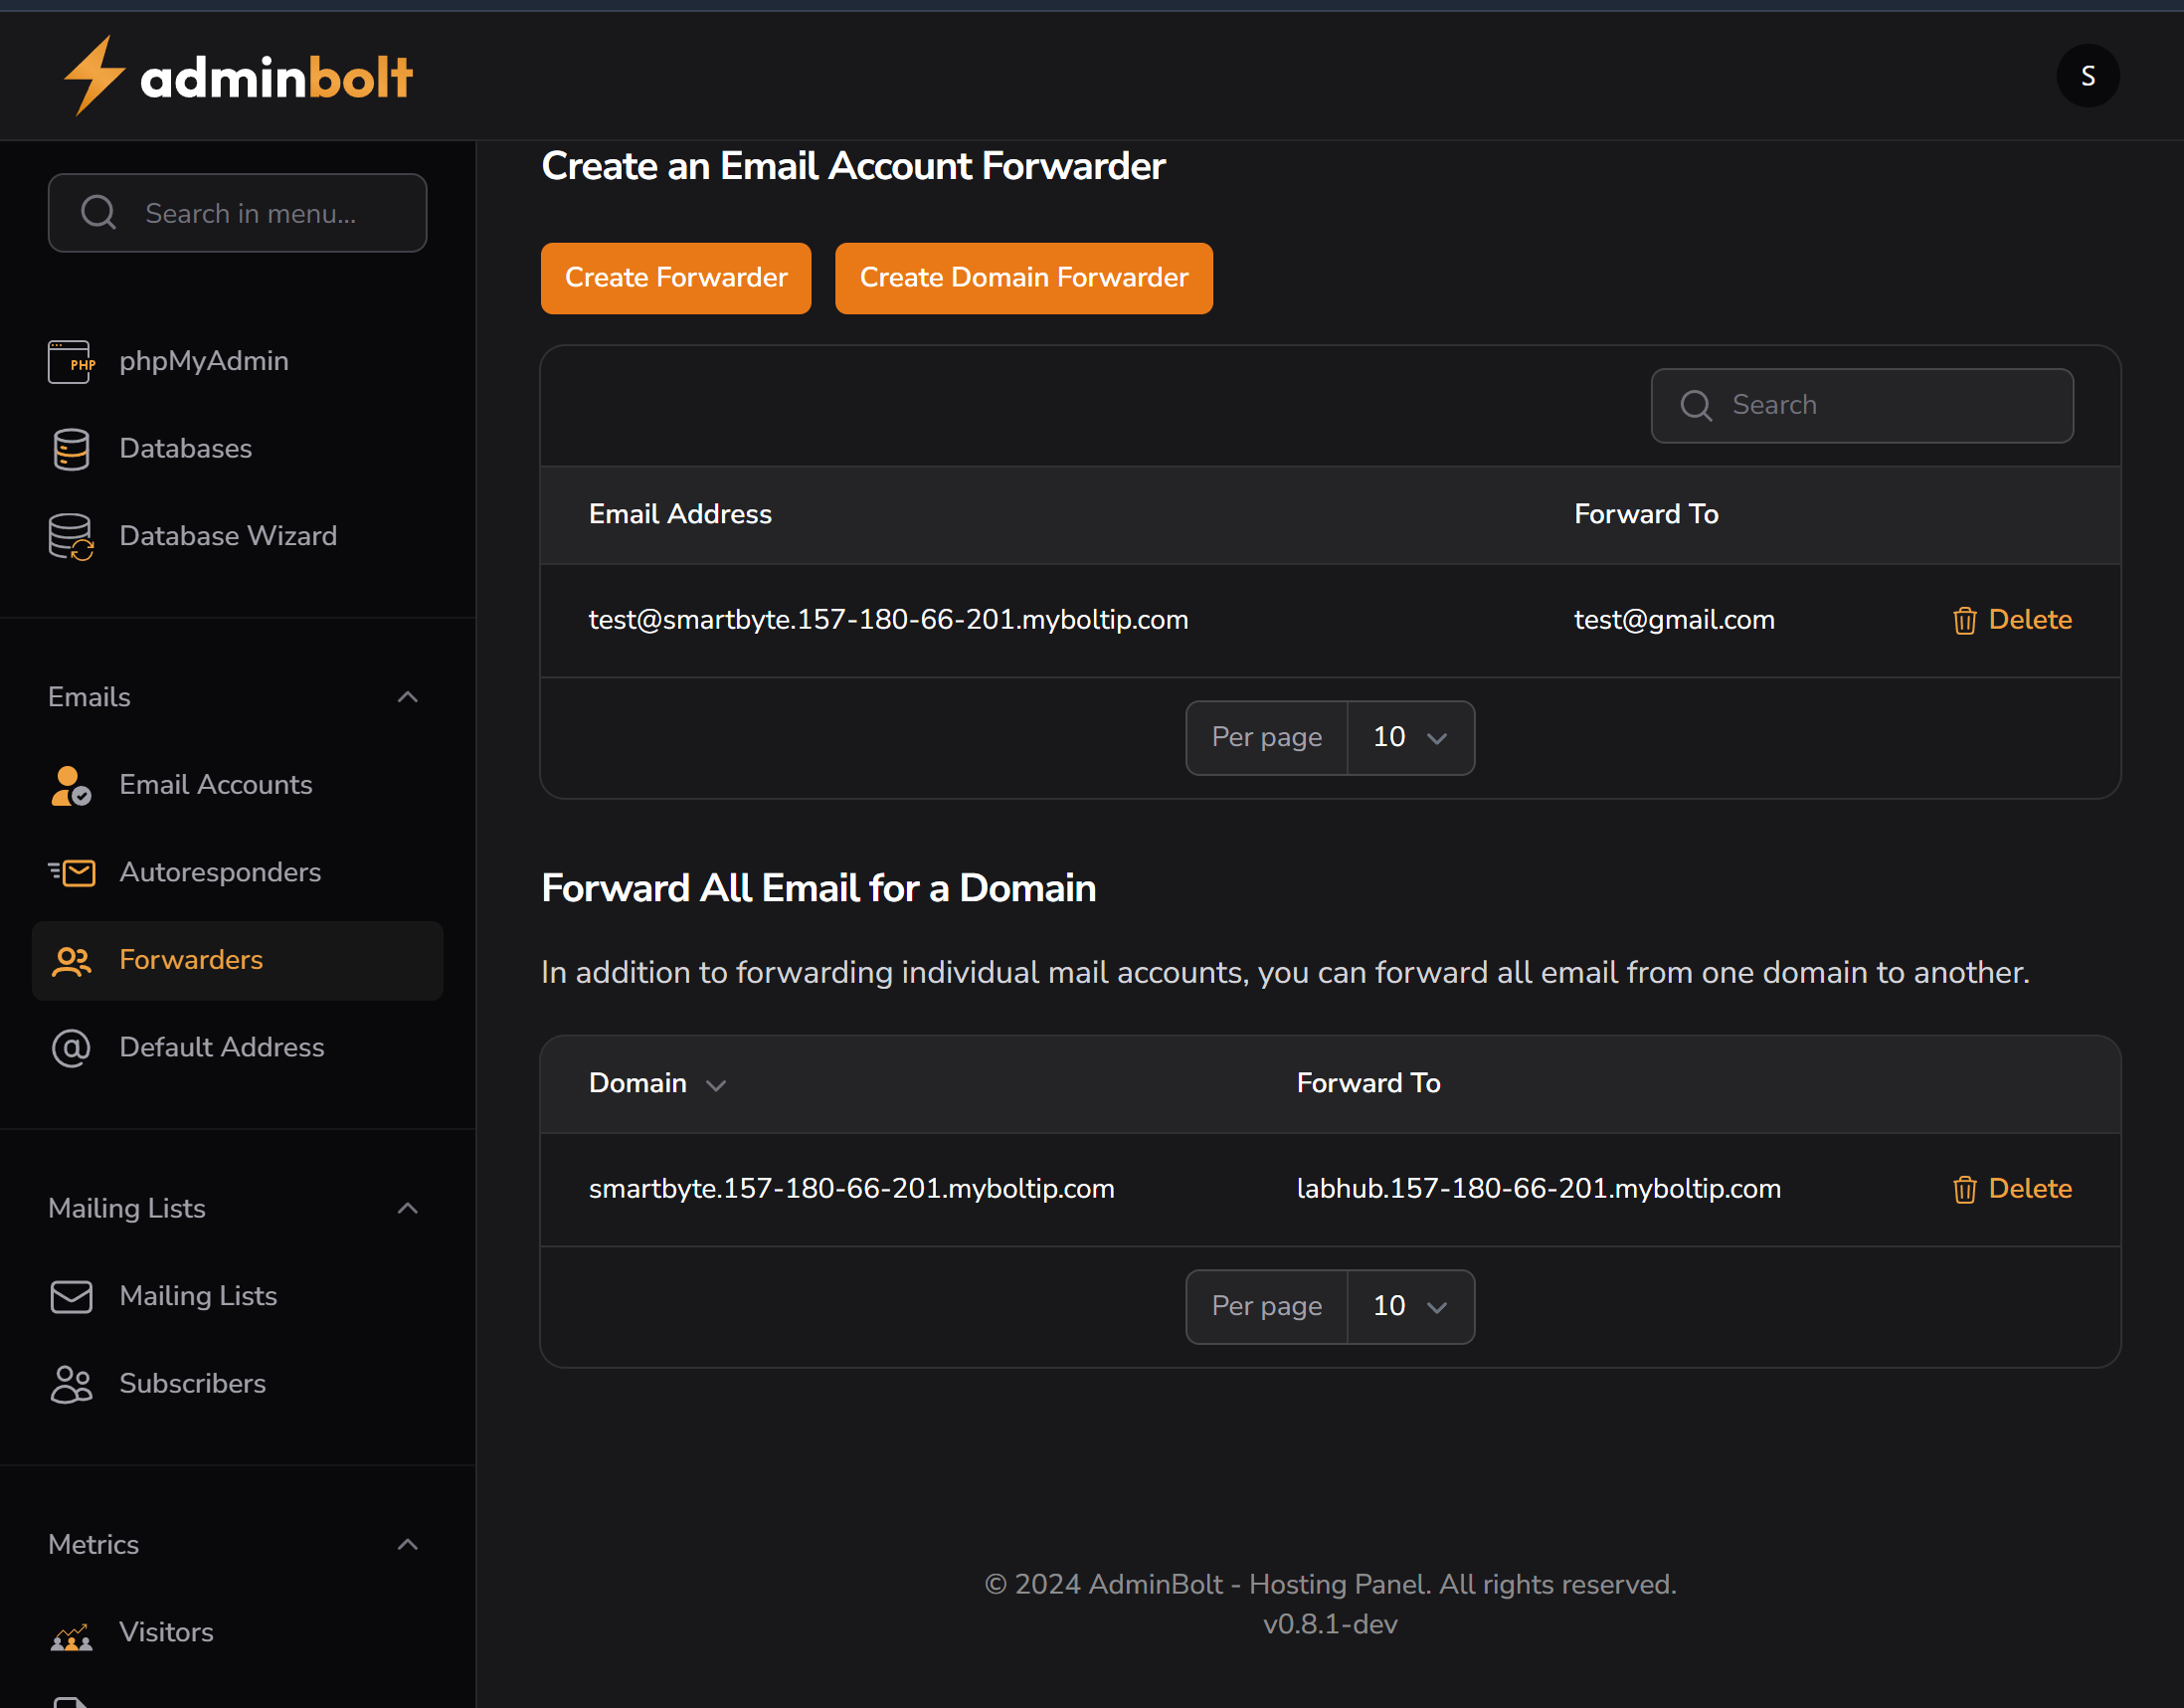The height and width of the screenshot is (1708, 2184).
Task: Select the Email Accounts icon
Action: tap(70, 785)
